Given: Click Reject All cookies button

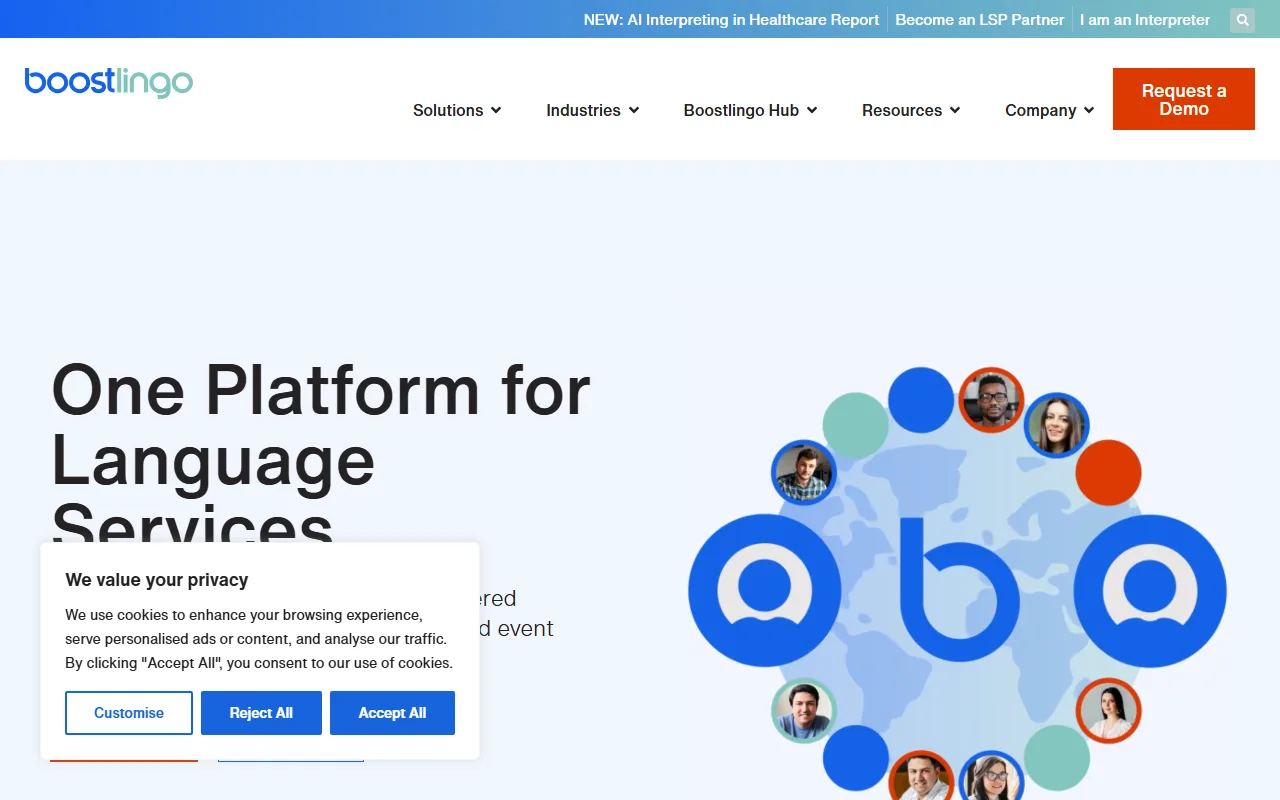Looking at the screenshot, I should pyautogui.click(x=261, y=713).
